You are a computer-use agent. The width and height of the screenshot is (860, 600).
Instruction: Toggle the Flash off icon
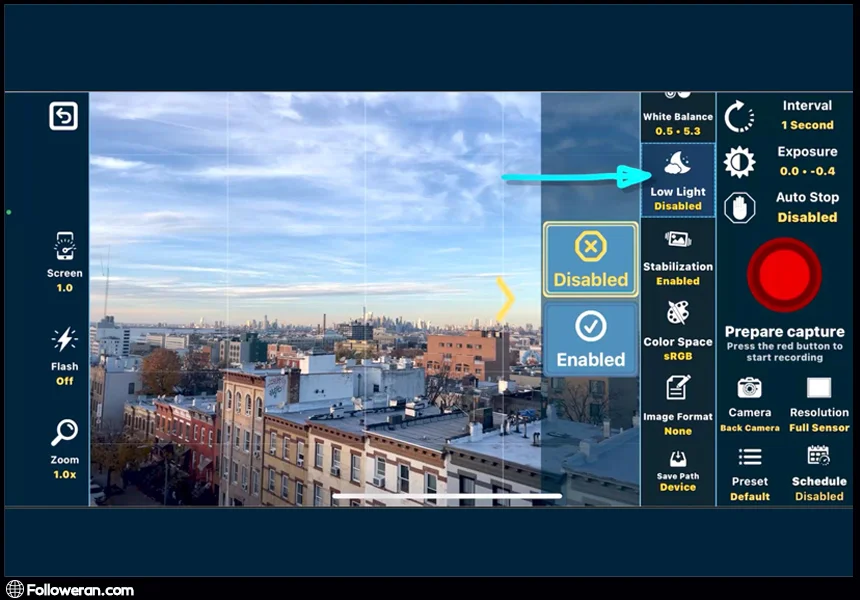pos(64,340)
